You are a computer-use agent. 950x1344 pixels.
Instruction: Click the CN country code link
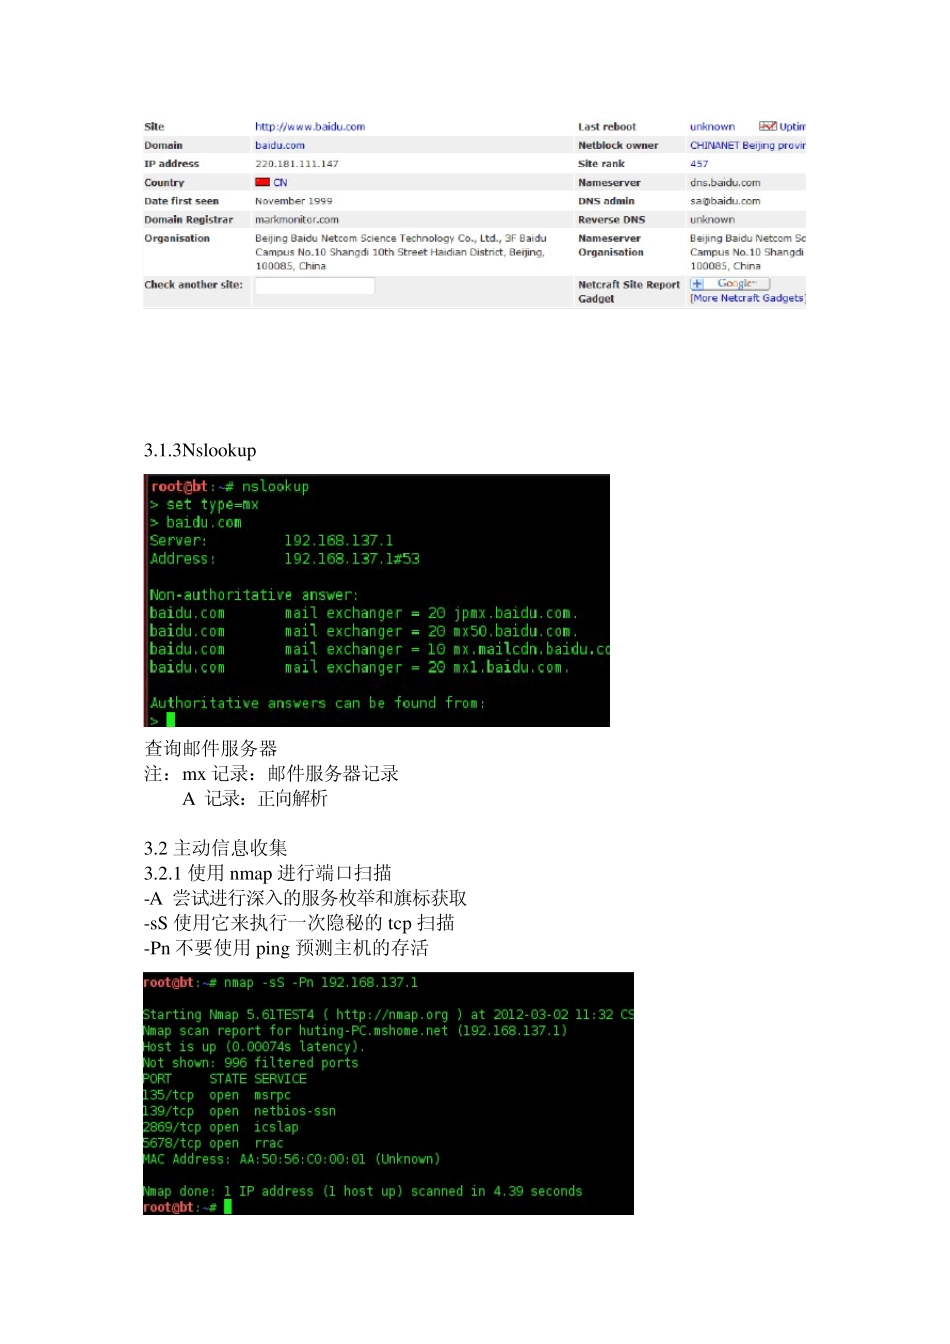coord(280,183)
